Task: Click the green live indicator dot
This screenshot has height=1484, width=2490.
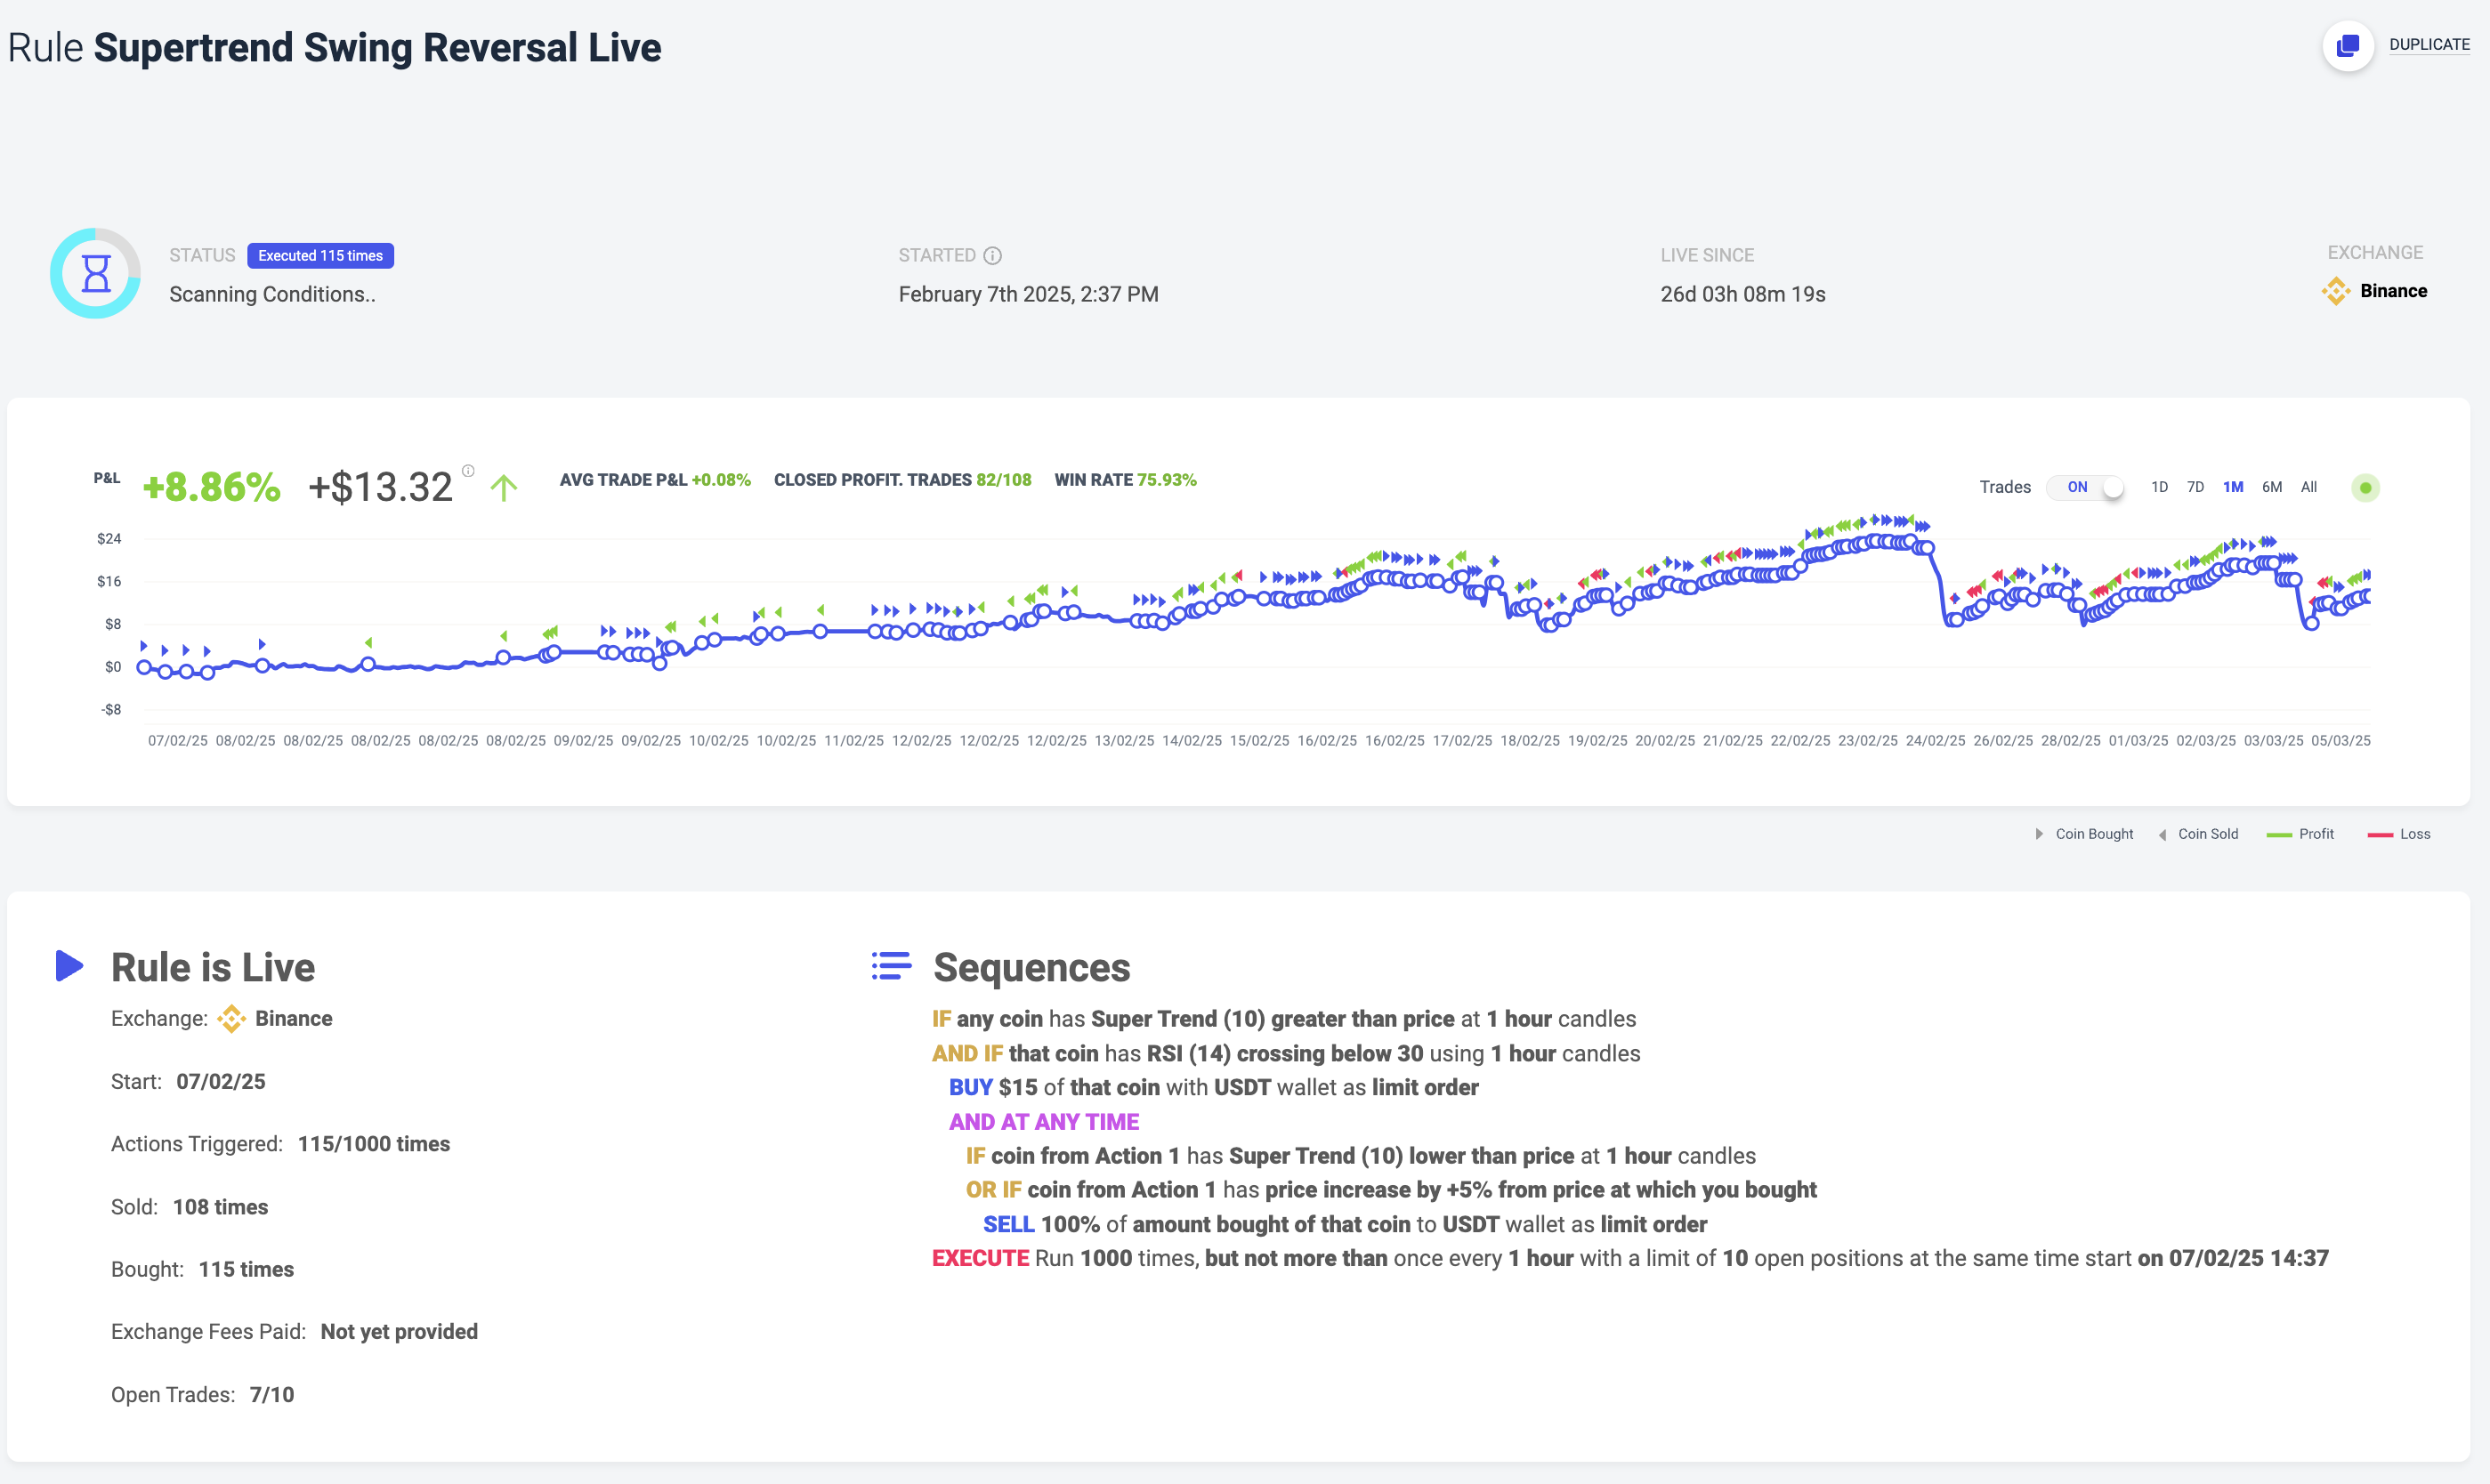Action: point(2365,488)
